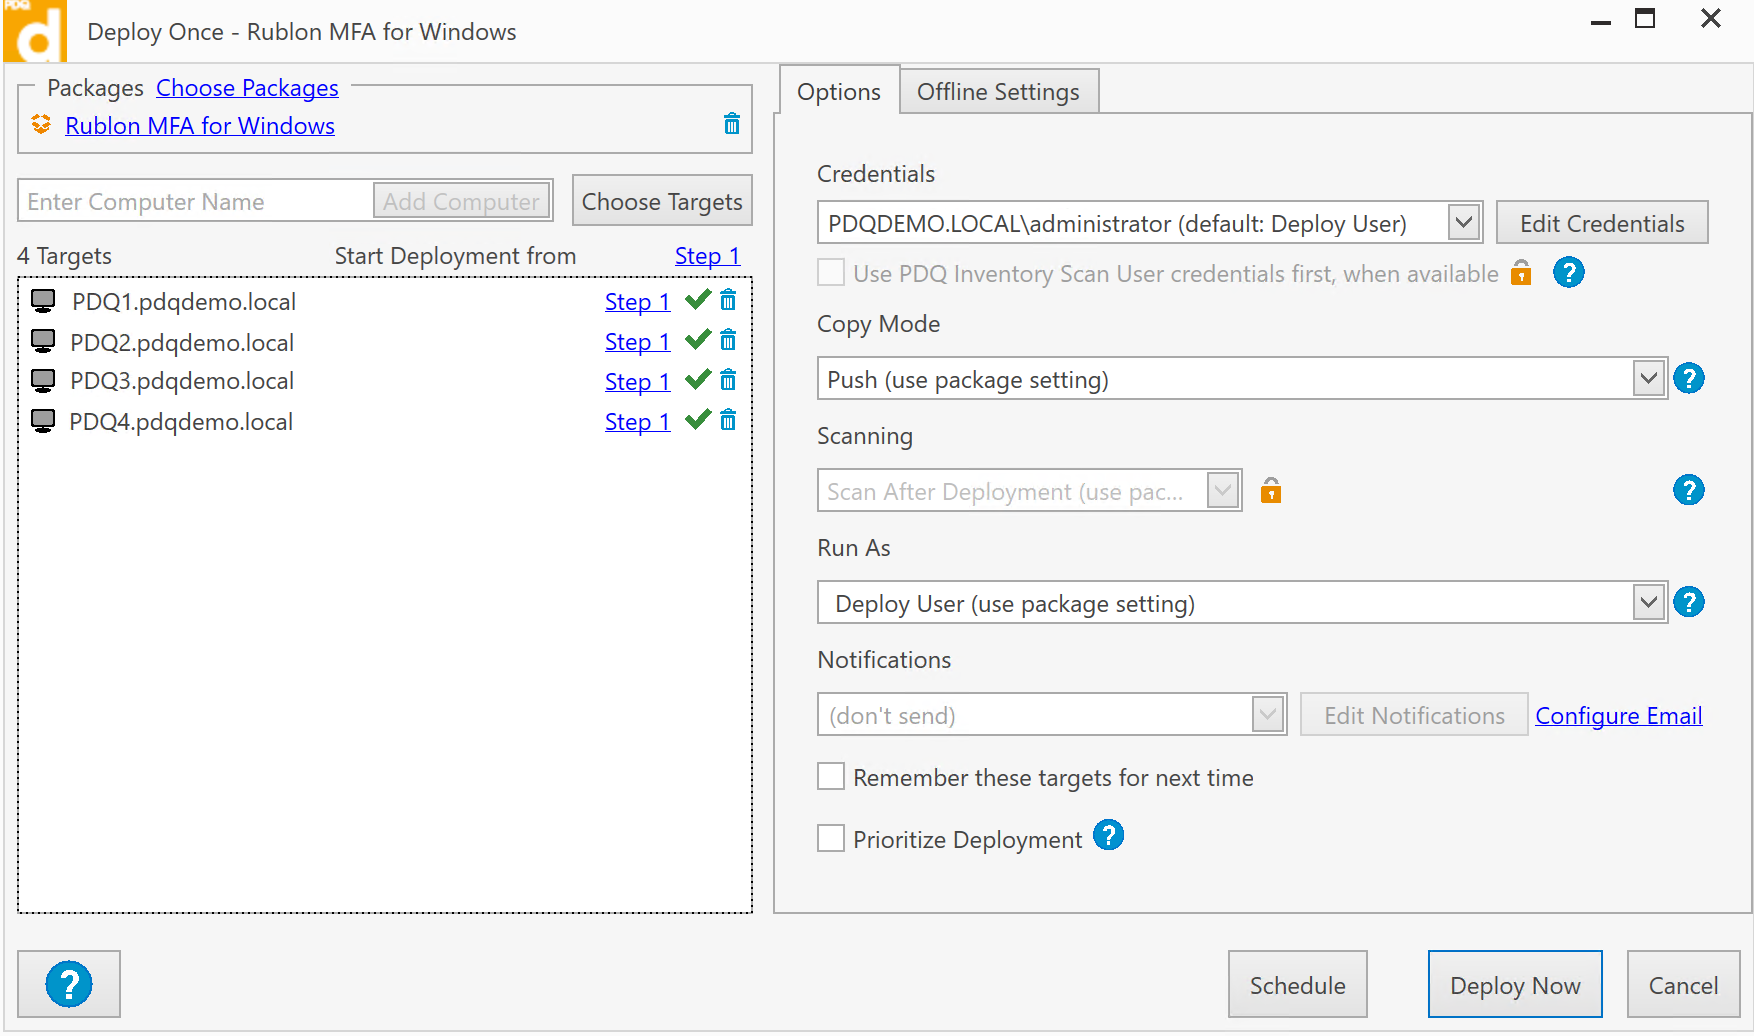Screen dimensions: 1754x1036
Task: Check the Prioritize Deployment box
Action: (831, 838)
